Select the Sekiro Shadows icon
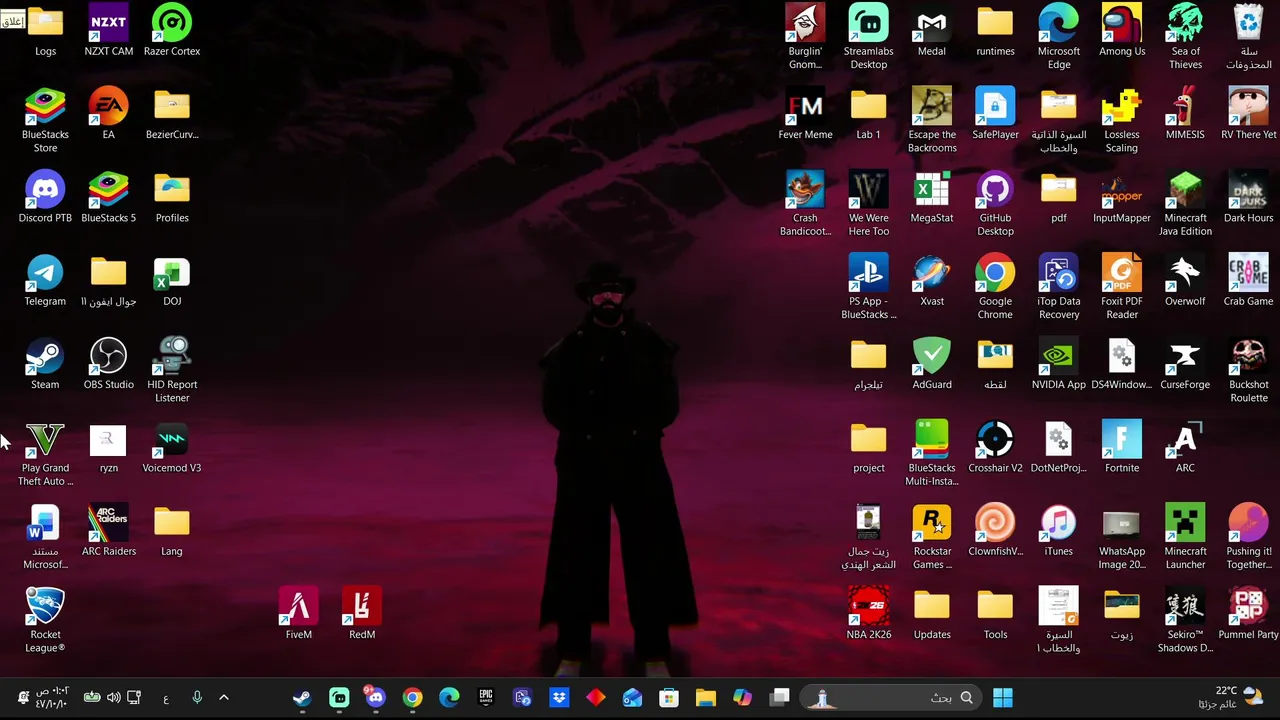This screenshot has height=720, width=1280. 1185,621
